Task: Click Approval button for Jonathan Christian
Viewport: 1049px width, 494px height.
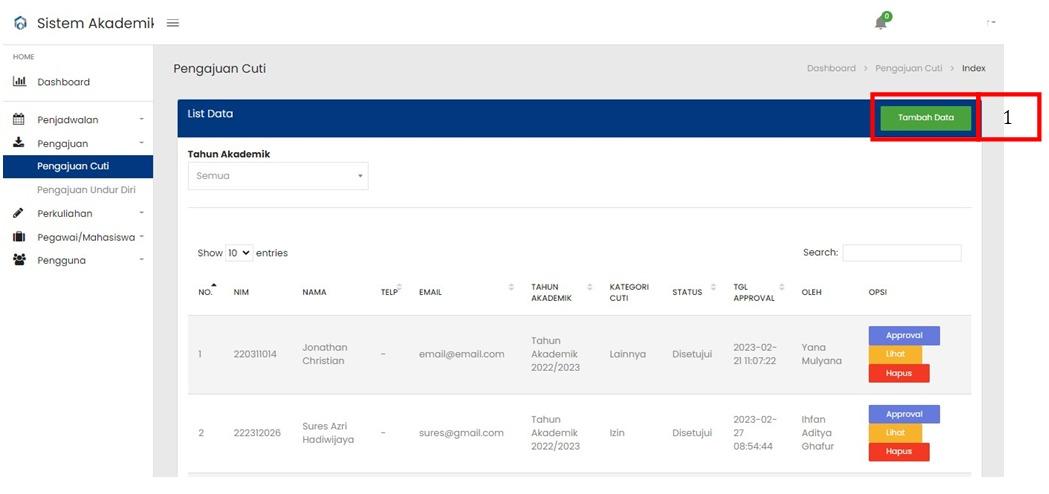Action: coord(904,336)
